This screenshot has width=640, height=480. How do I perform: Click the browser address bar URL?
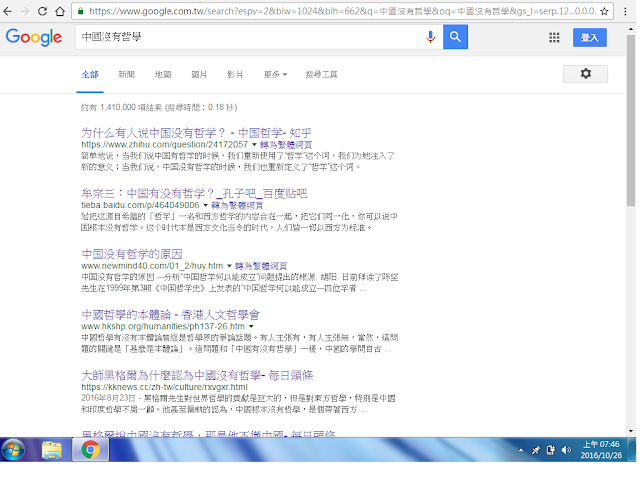[x=342, y=11]
